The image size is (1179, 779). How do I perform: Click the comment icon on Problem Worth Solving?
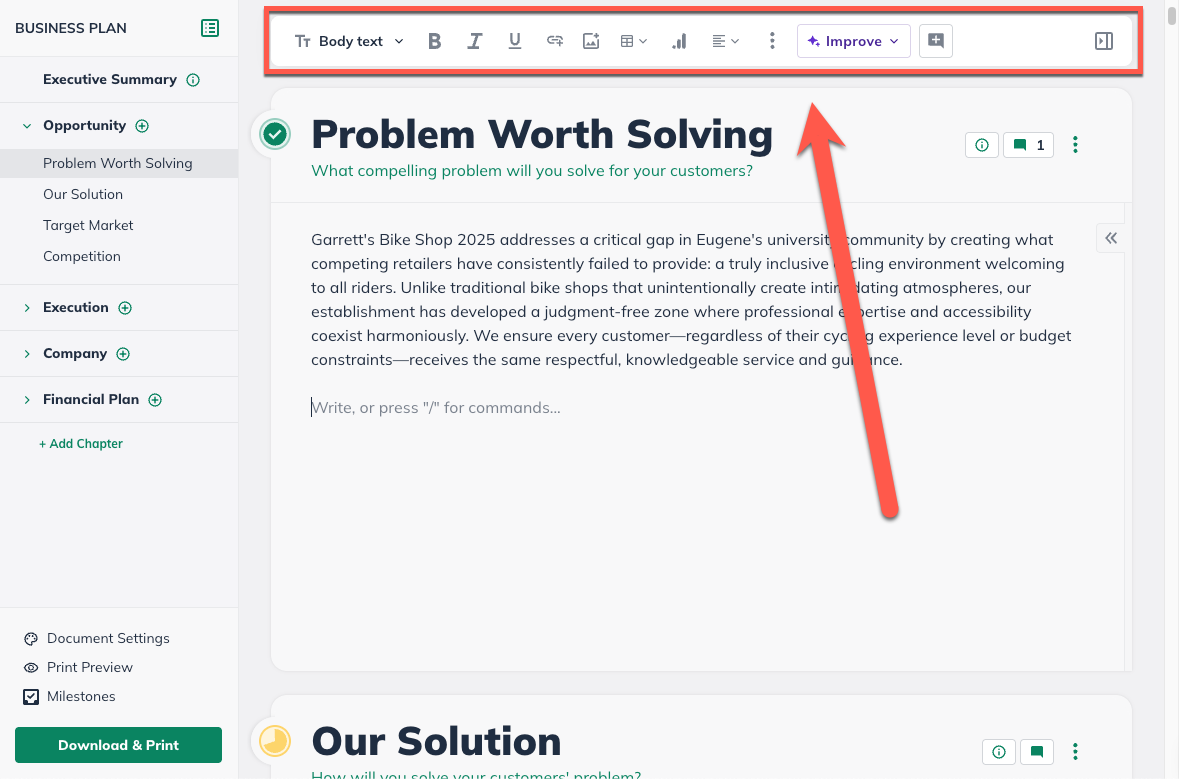pyautogui.click(x=1028, y=144)
